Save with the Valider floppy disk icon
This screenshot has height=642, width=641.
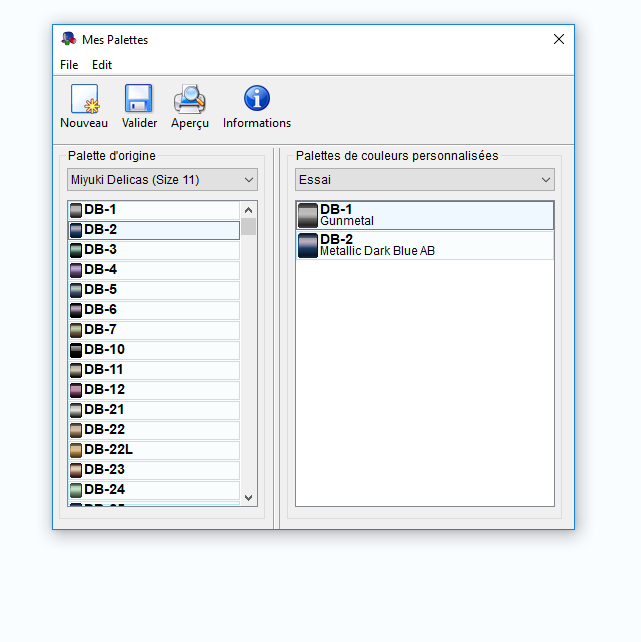point(139,98)
